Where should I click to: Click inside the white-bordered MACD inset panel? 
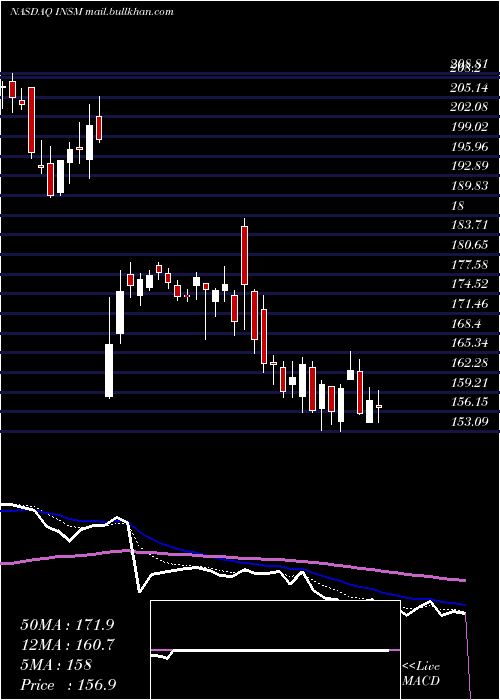tap(275, 650)
